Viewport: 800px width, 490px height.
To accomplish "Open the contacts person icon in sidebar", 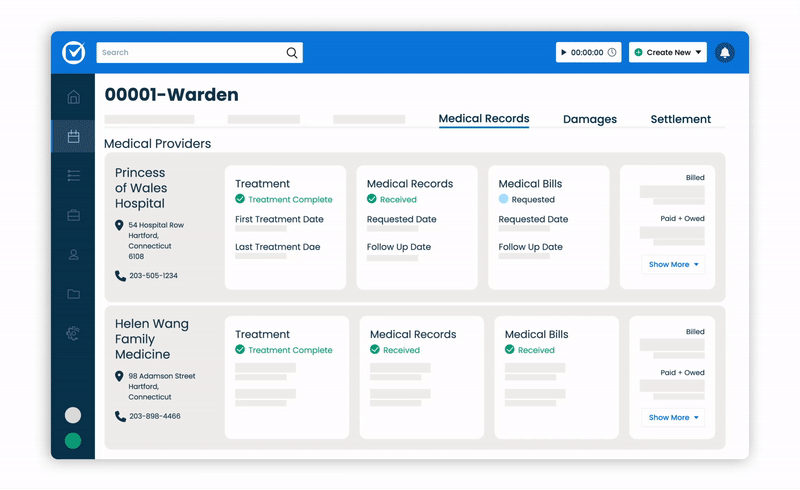I will pos(73,254).
